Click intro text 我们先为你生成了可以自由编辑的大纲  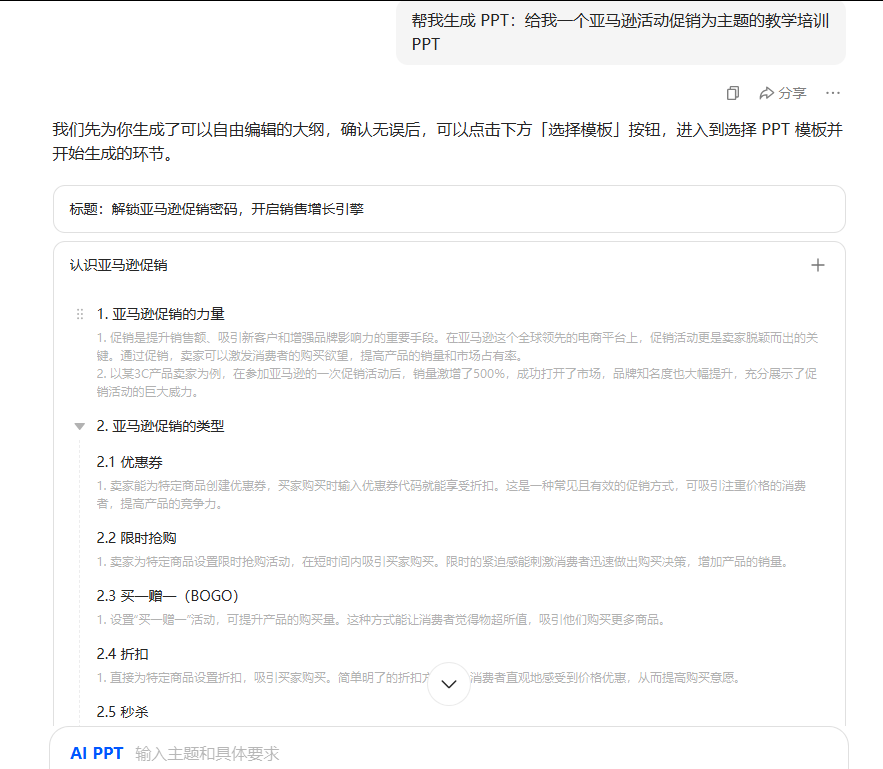coord(448,141)
